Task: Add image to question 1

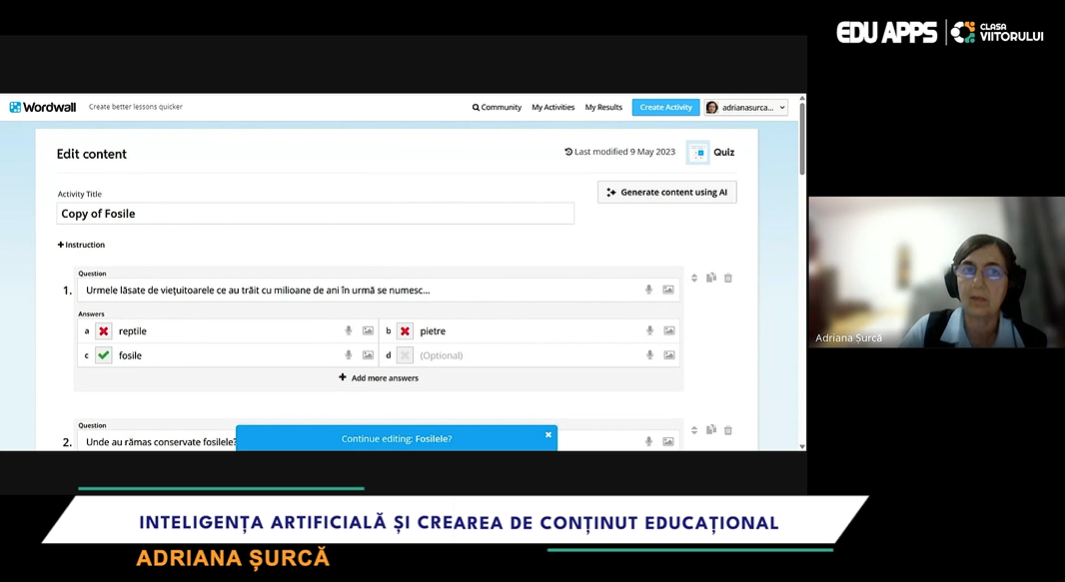Action: tap(668, 290)
